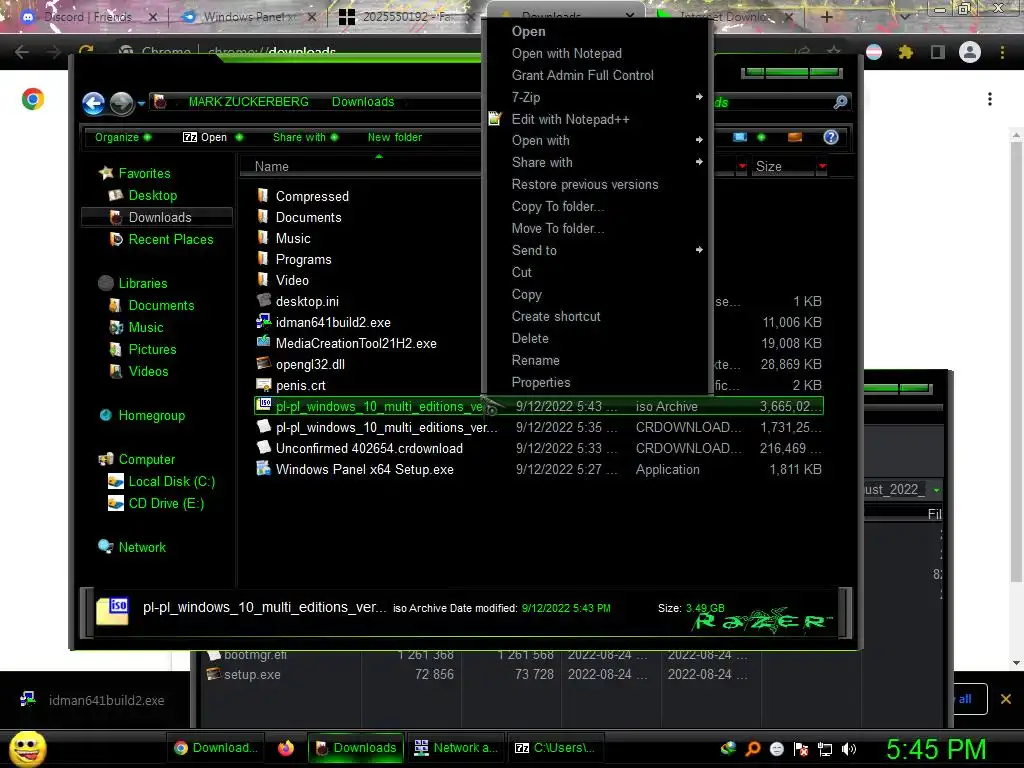Open the Size column filter dropdown
Image resolution: width=1024 pixels, height=768 pixels.
(822, 167)
